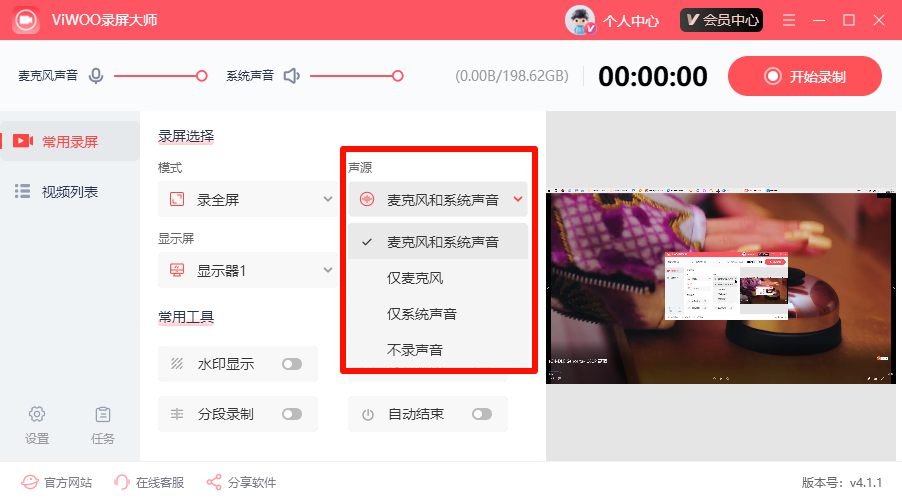The height and width of the screenshot is (502, 902).
Task: Click the screen preview thumbnail
Action: click(721, 286)
